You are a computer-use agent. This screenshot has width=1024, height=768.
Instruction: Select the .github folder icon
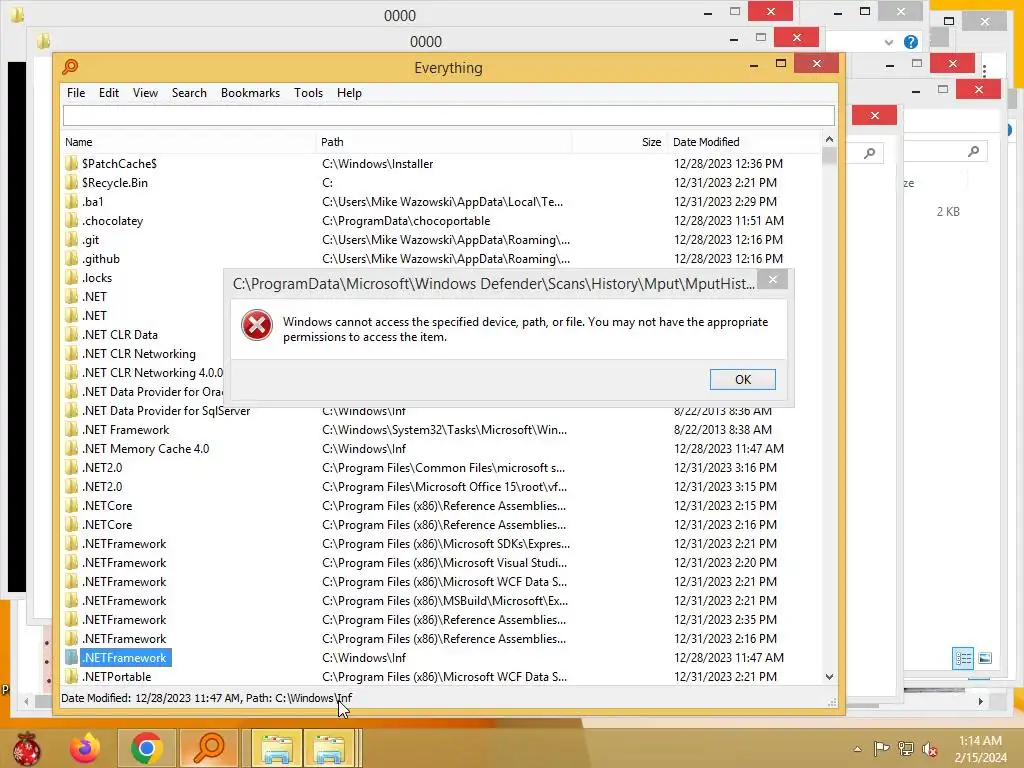pos(71,258)
